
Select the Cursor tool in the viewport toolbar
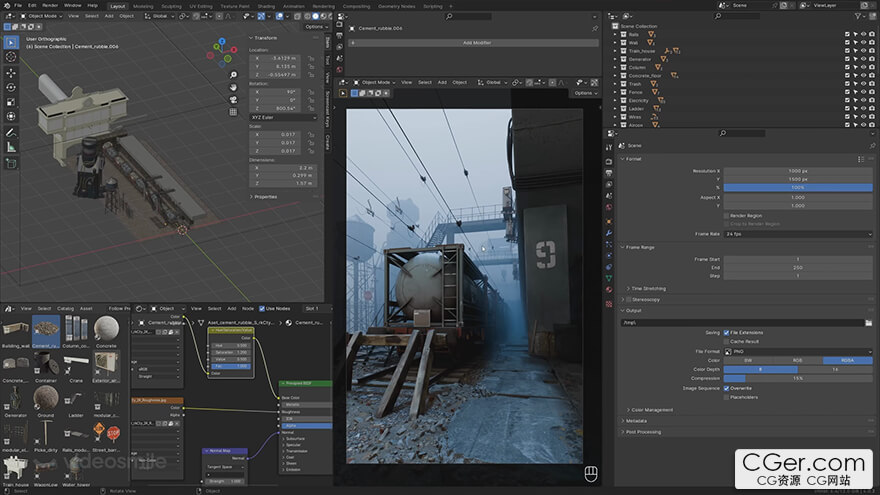(11, 57)
